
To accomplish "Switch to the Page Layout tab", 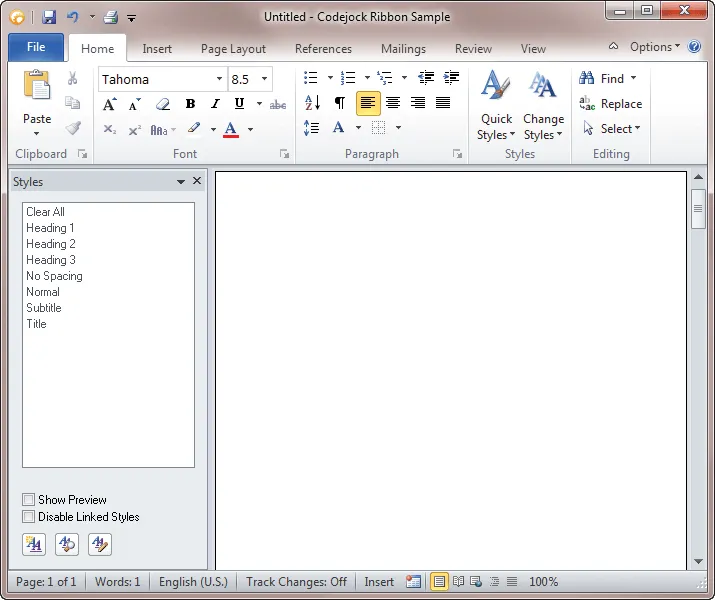I will [233, 49].
